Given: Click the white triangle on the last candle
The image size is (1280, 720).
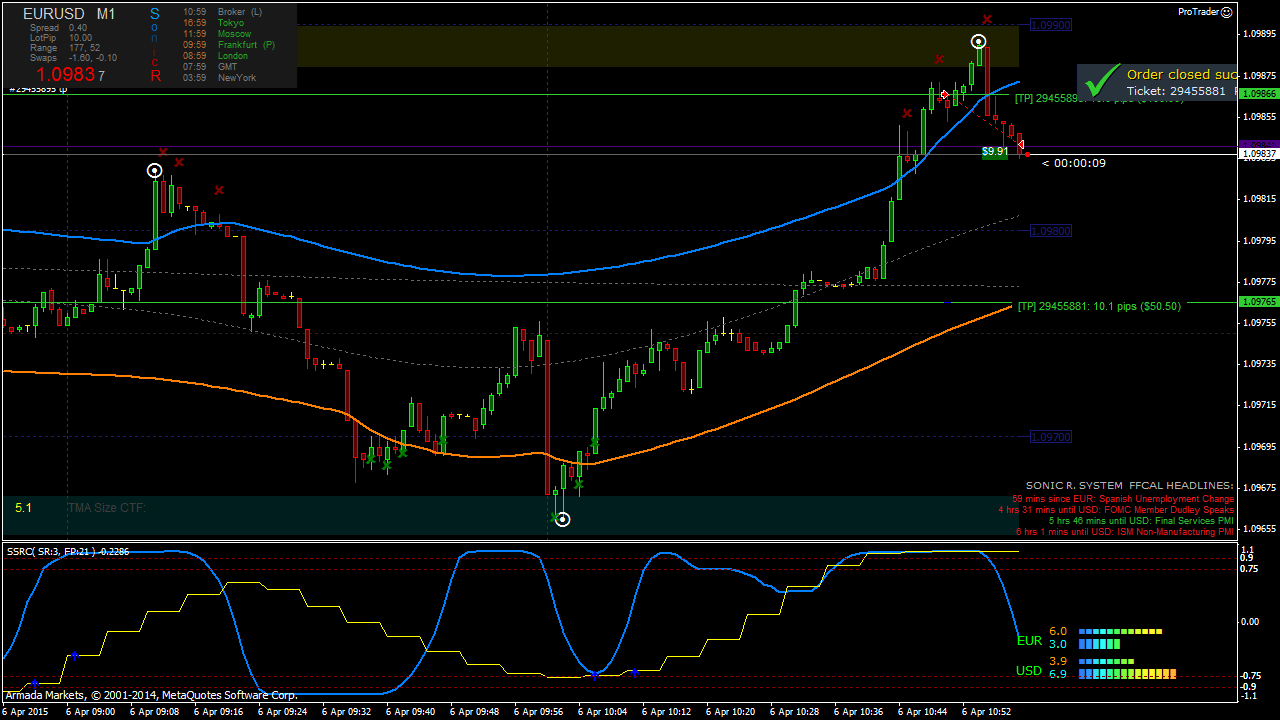Looking at the screenshot, I should pos(1020,145).
